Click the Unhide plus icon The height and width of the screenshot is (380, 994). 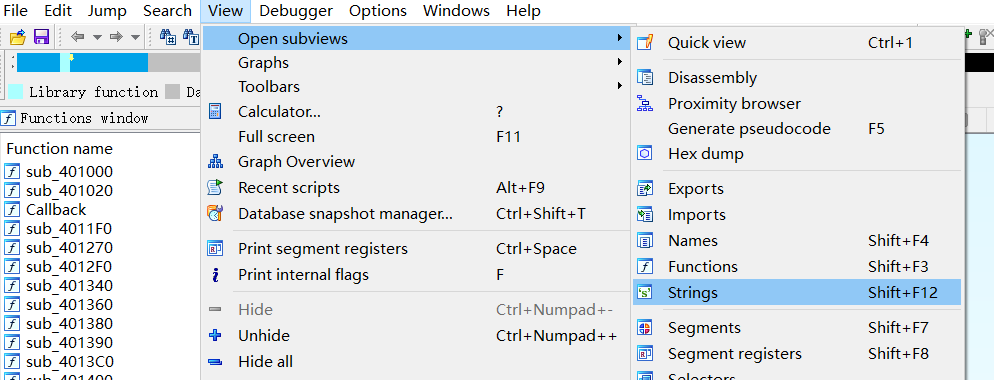tap(216, 336)
